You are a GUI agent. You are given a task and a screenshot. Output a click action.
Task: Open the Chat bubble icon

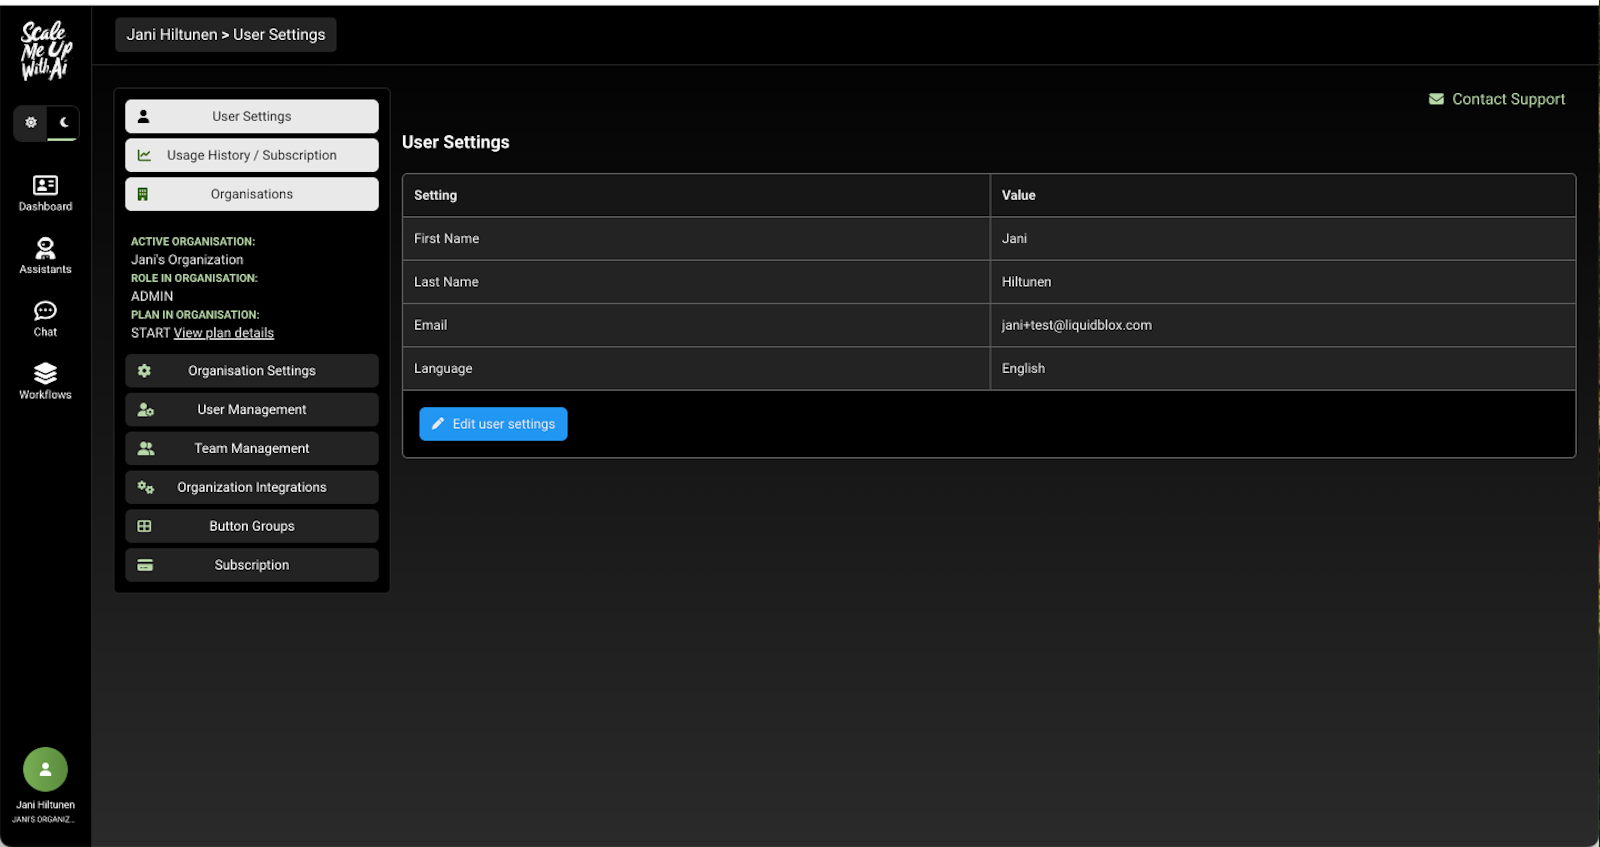click(45, 311)
